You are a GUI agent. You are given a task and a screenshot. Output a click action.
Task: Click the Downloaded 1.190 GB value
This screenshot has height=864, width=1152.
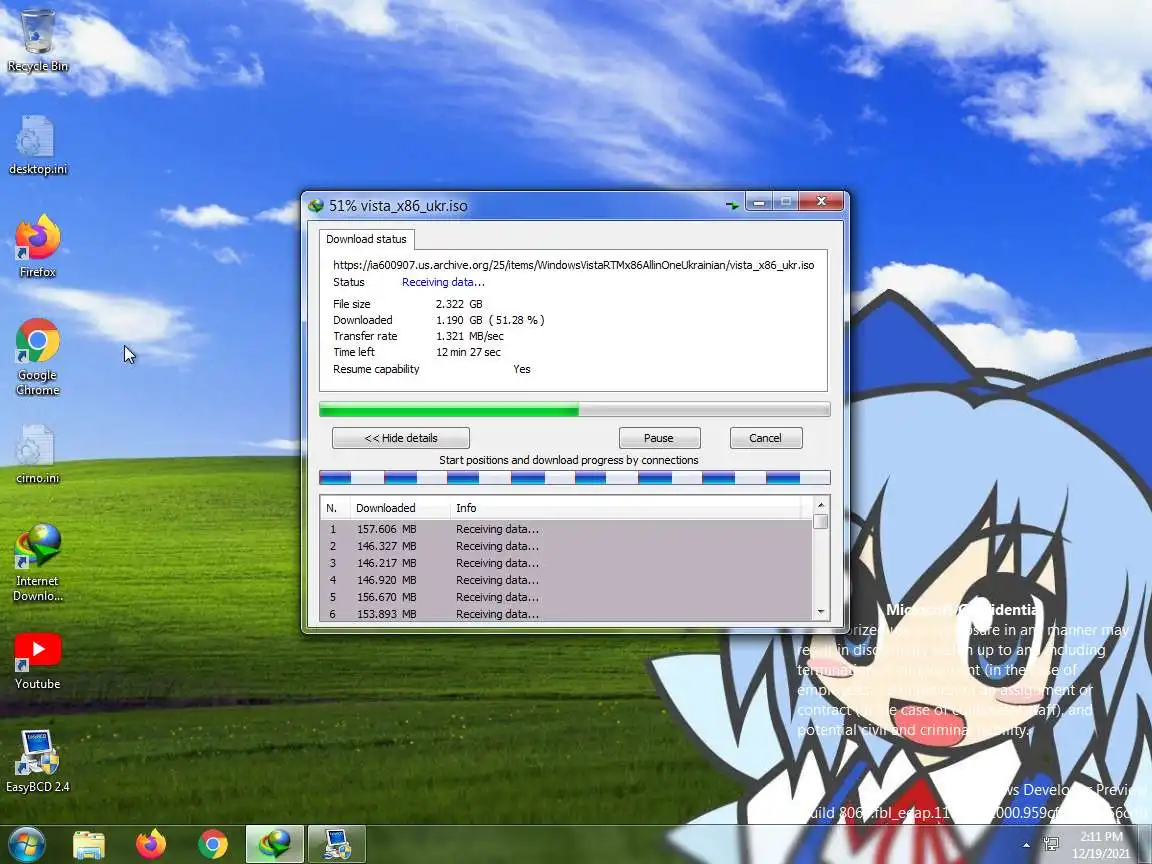[x=490, y=320]
